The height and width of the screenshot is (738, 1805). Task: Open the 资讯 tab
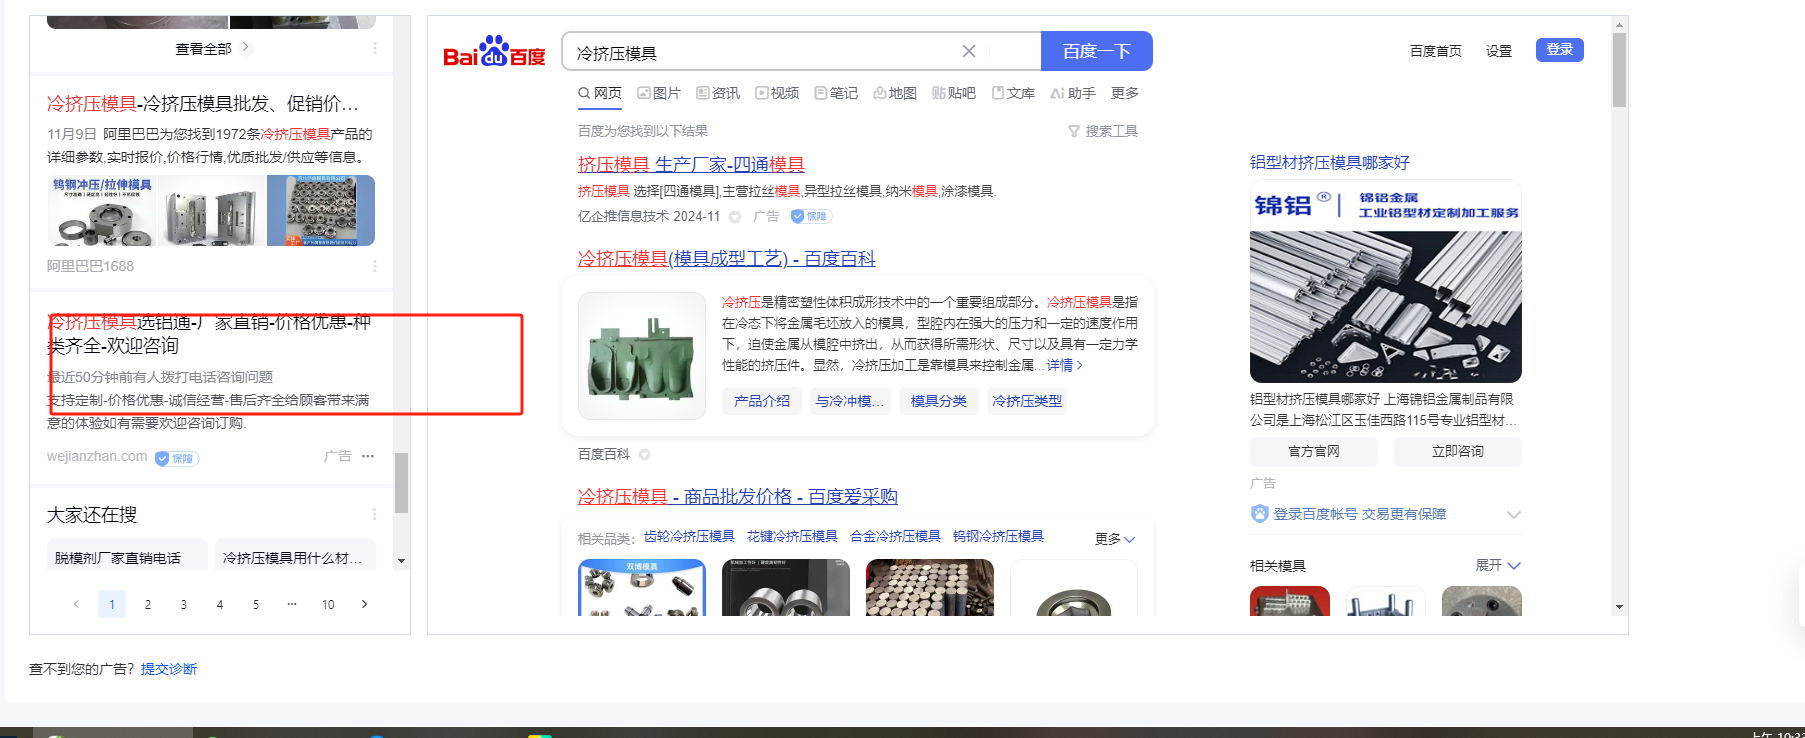718,93
